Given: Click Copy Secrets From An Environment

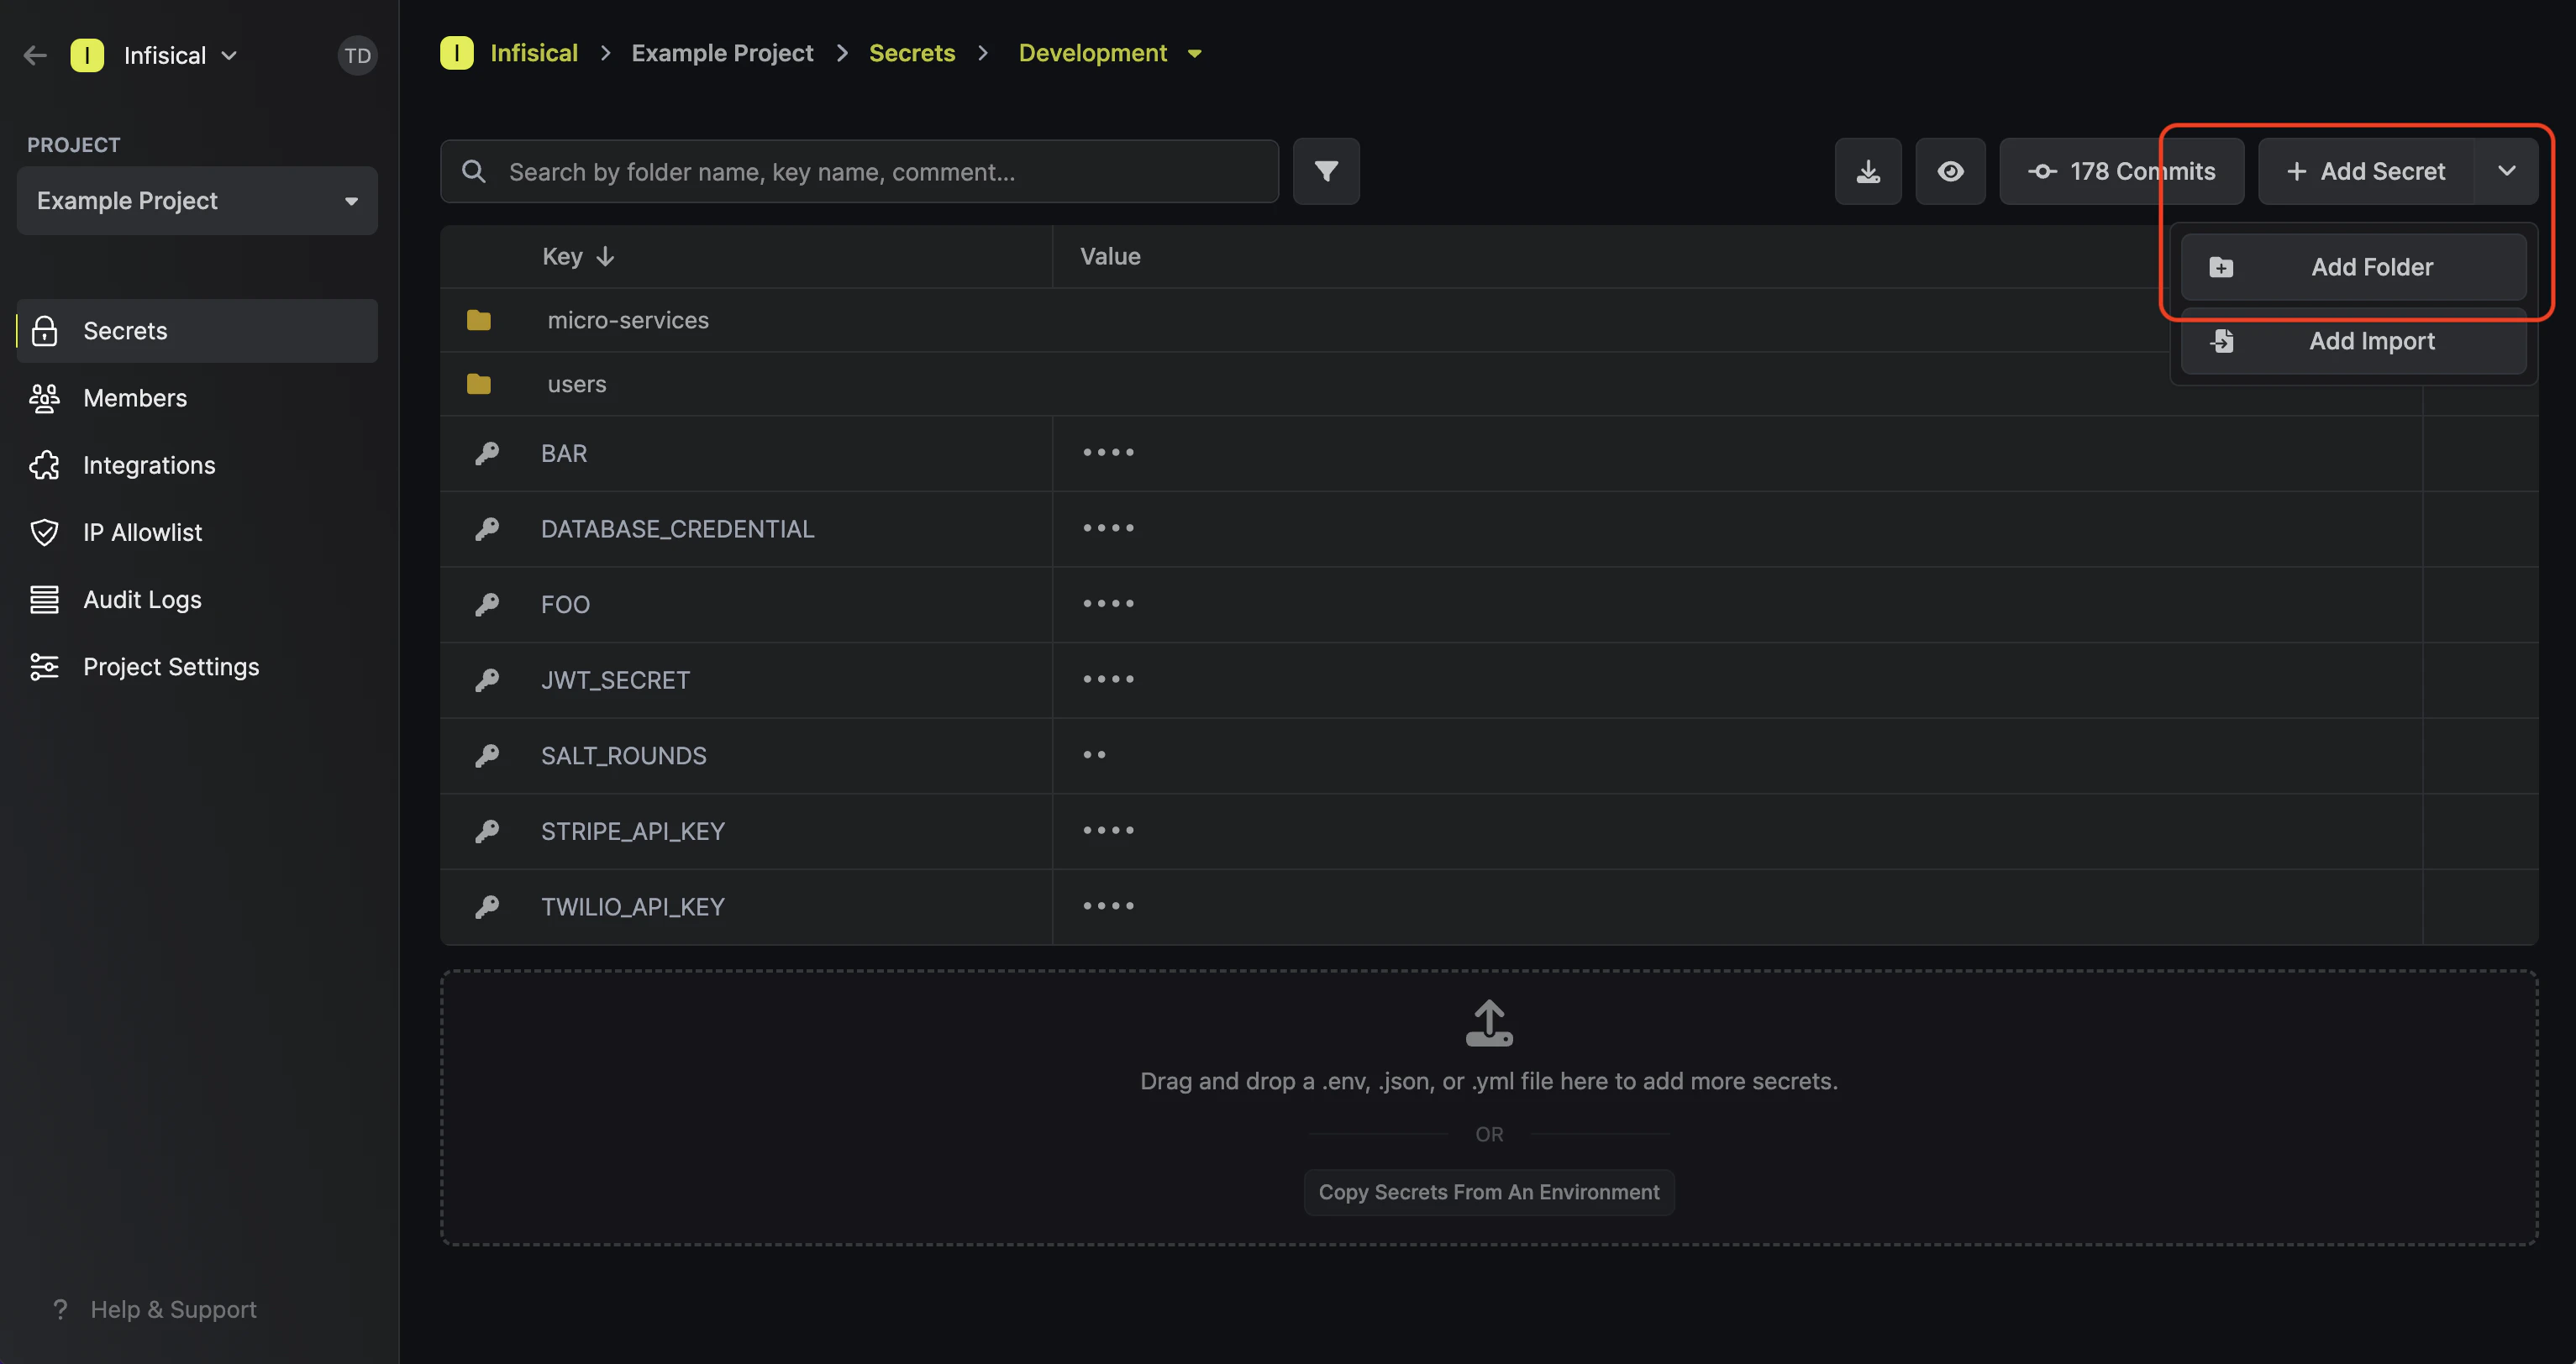Looking at the screenshot, I should pyautogui.click(x=1489, y=1192).
